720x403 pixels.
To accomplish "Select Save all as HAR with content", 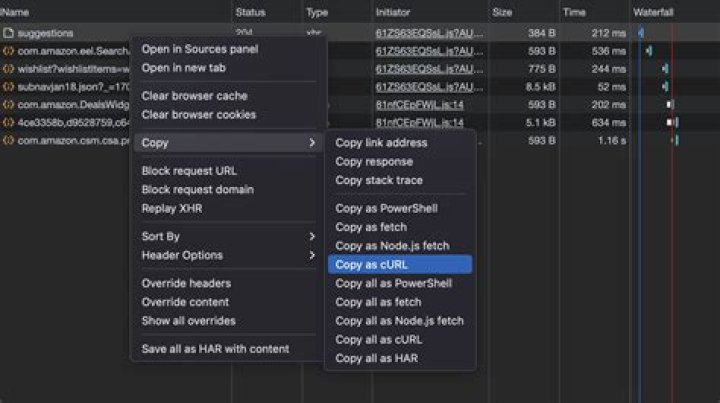I will tap(215, 349).
